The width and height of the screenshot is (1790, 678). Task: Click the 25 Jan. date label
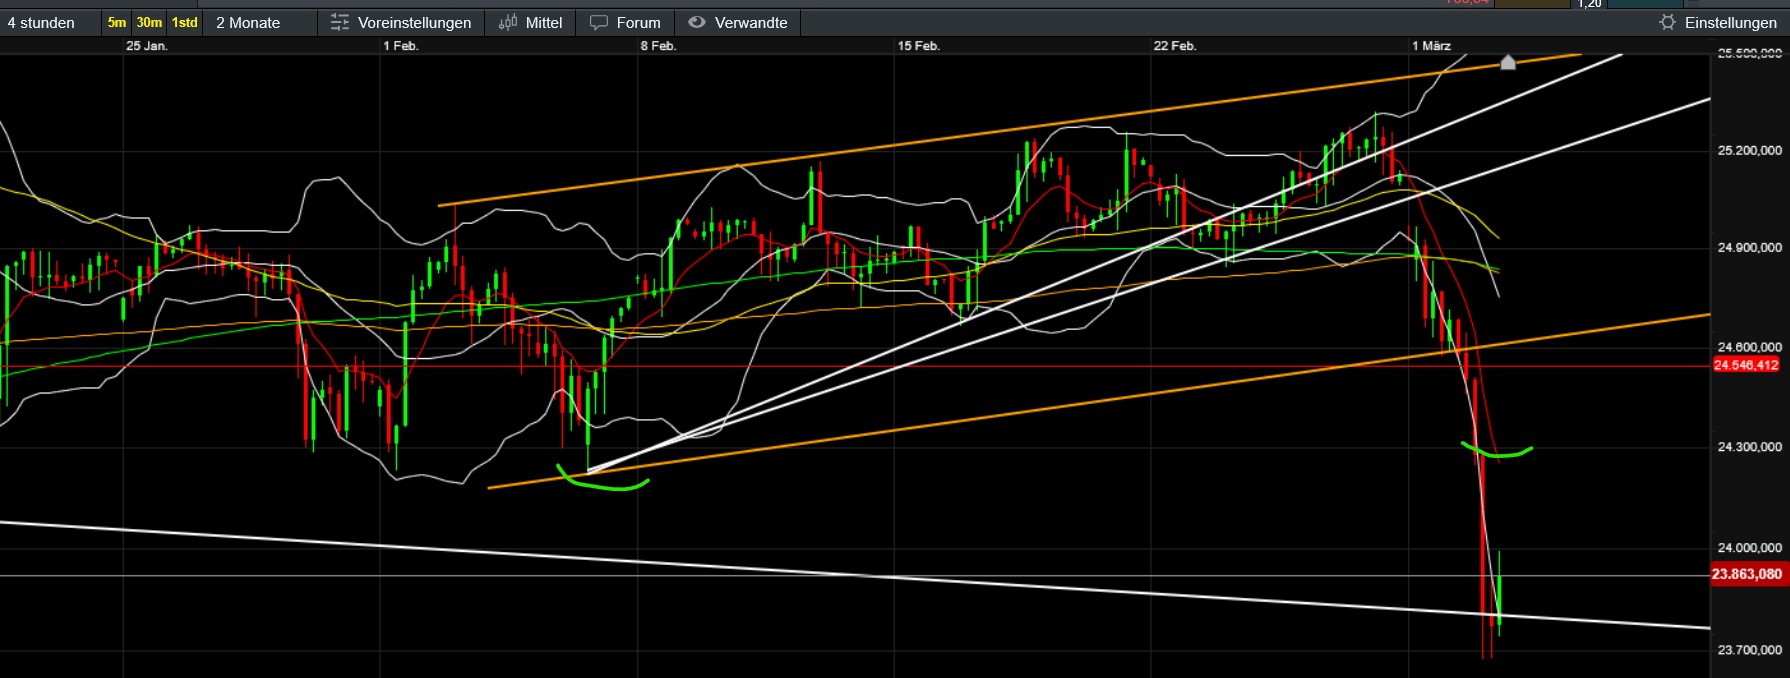(147, 46)
